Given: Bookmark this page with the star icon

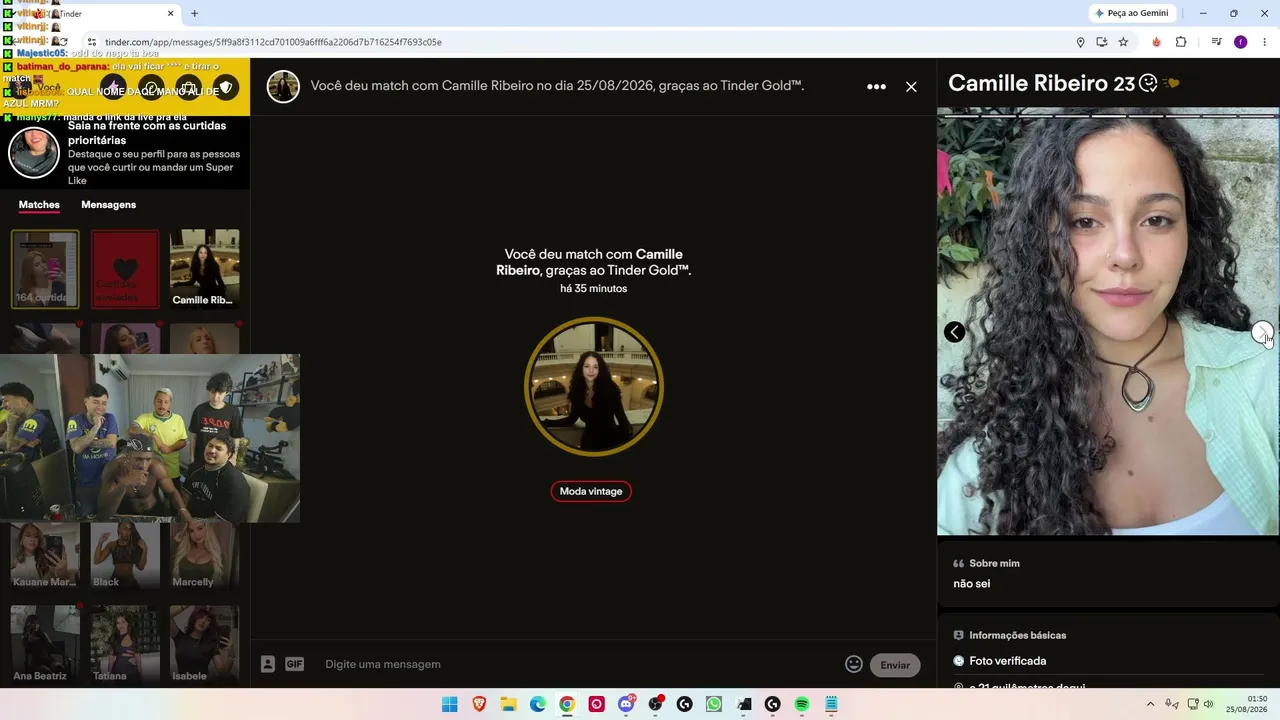Looking at the screenshot, I should tap(1123, 42).
